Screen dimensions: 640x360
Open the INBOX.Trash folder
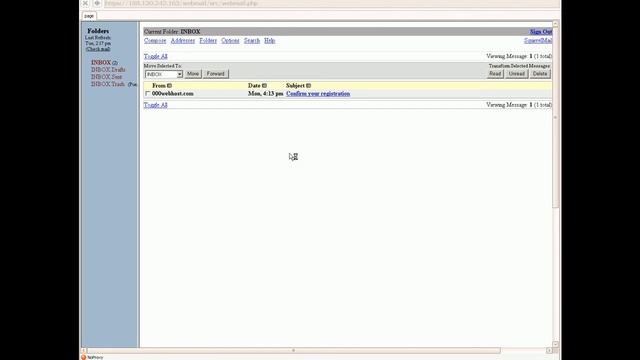click(108, 84)
